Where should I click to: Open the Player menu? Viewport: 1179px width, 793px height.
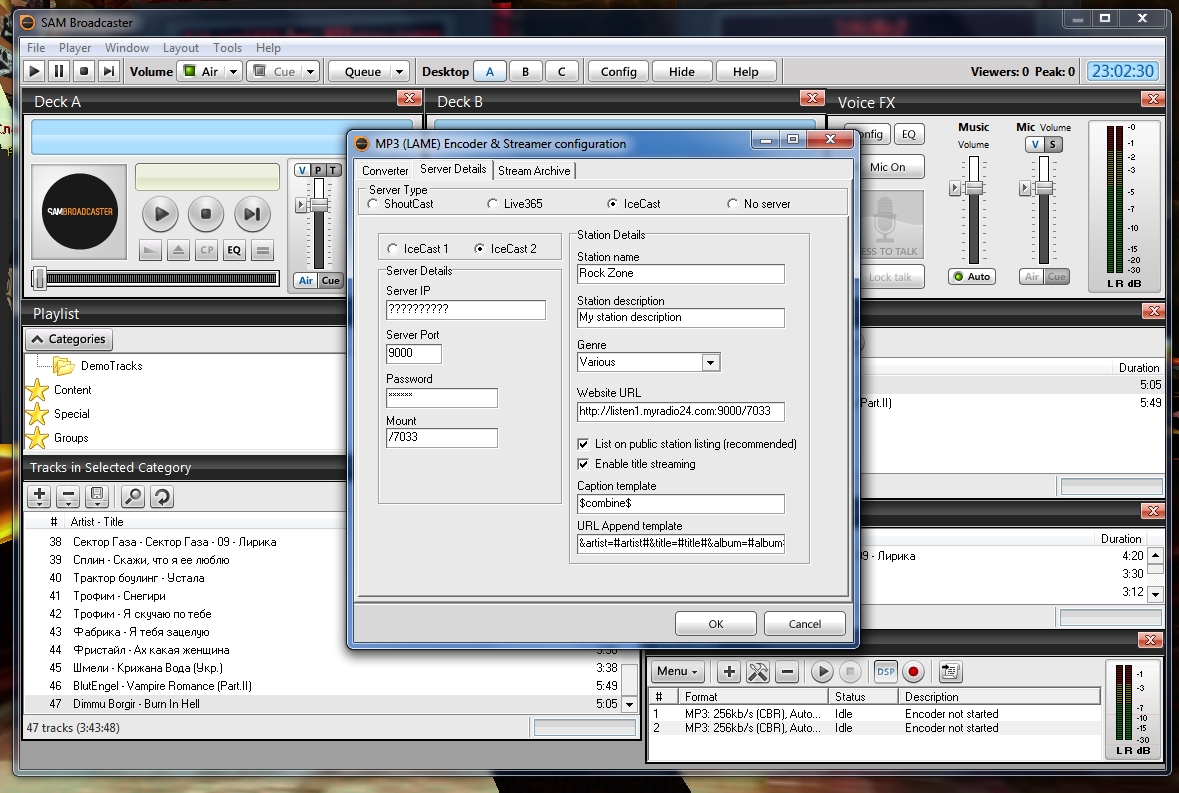pos(75,47)
